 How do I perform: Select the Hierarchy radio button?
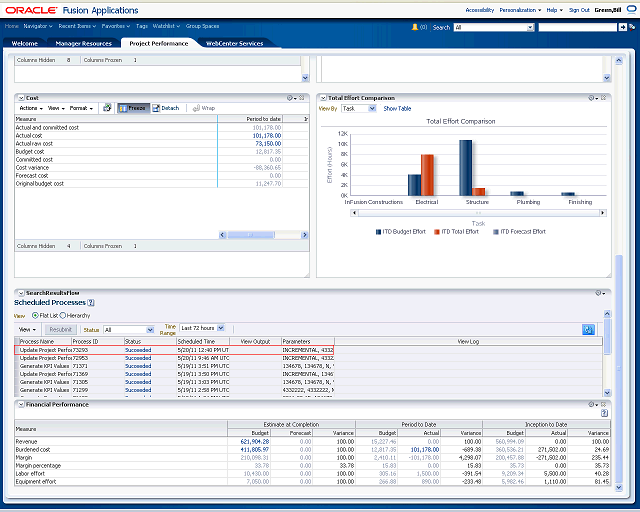[x=63, y=315]
